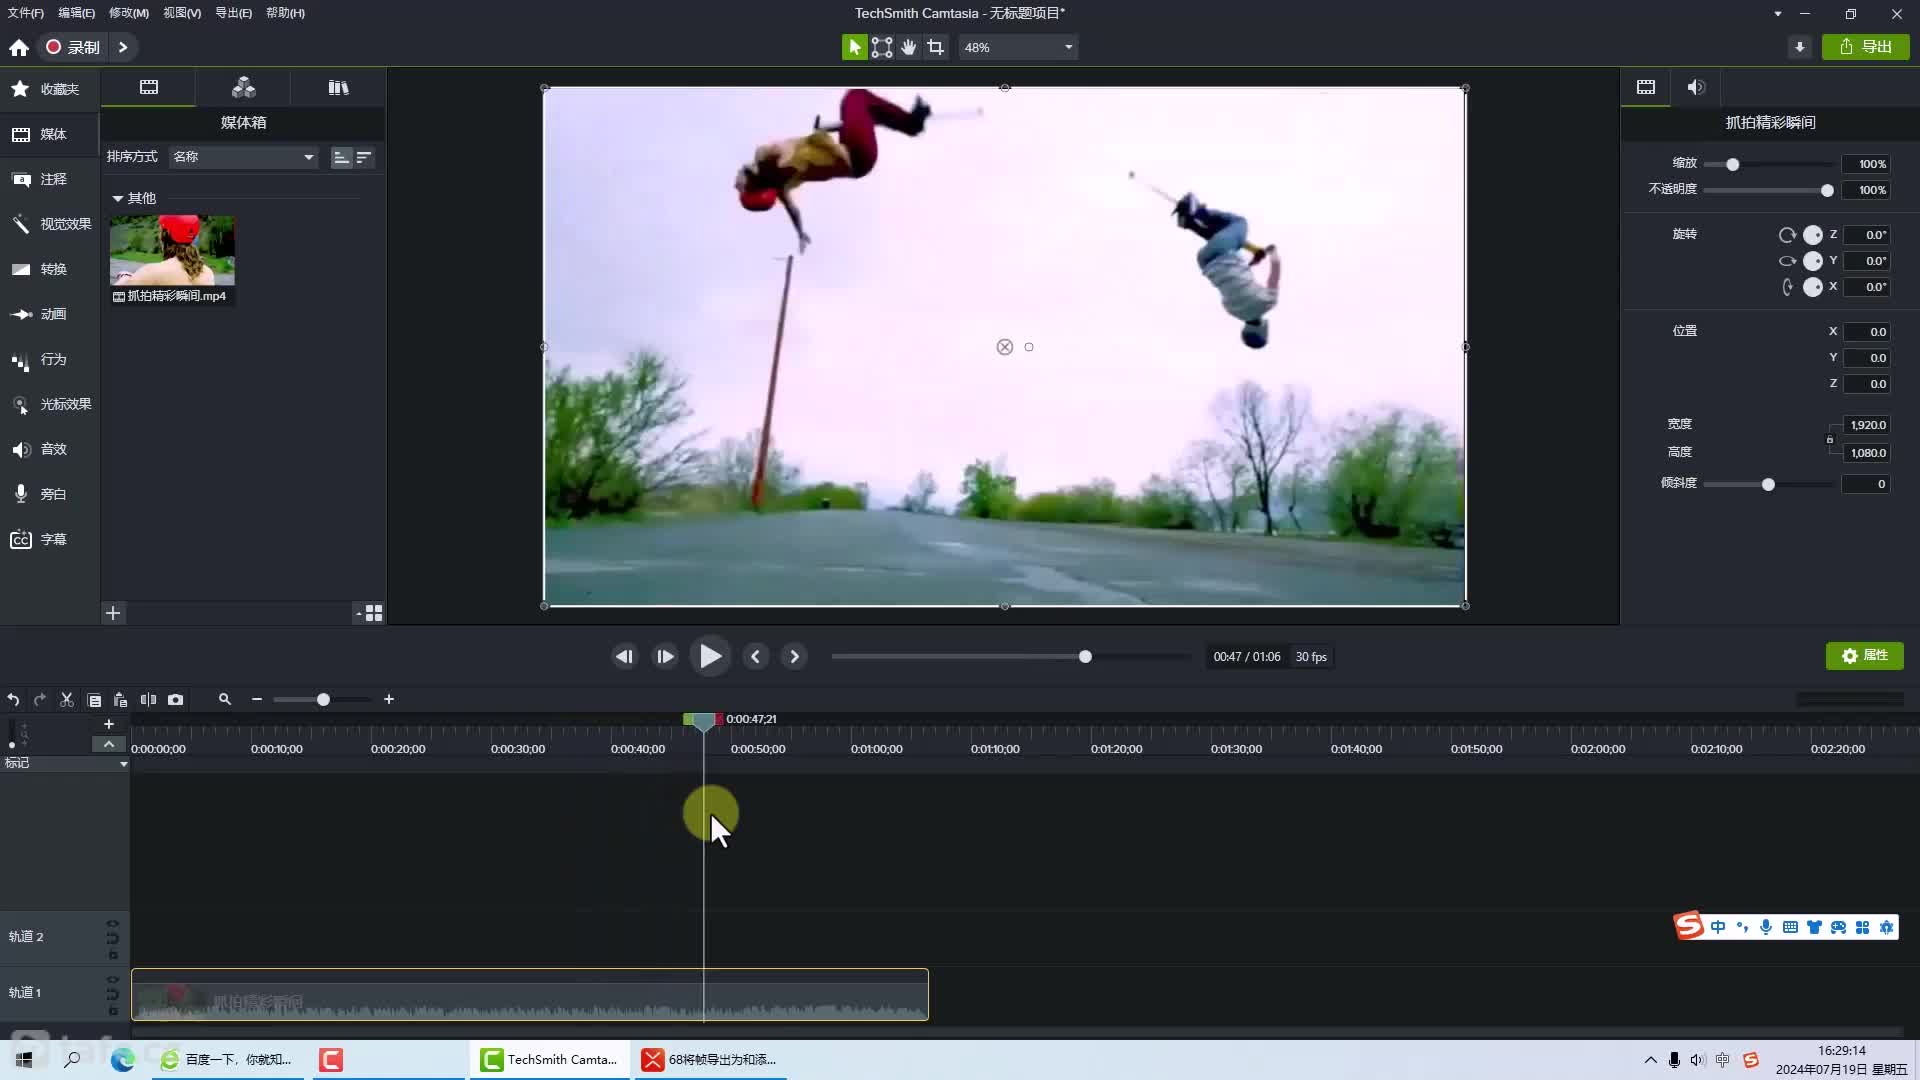This screenshot has width=1920, height=1080.
Task: Click the green 导出 export button
Action: 1866,47
